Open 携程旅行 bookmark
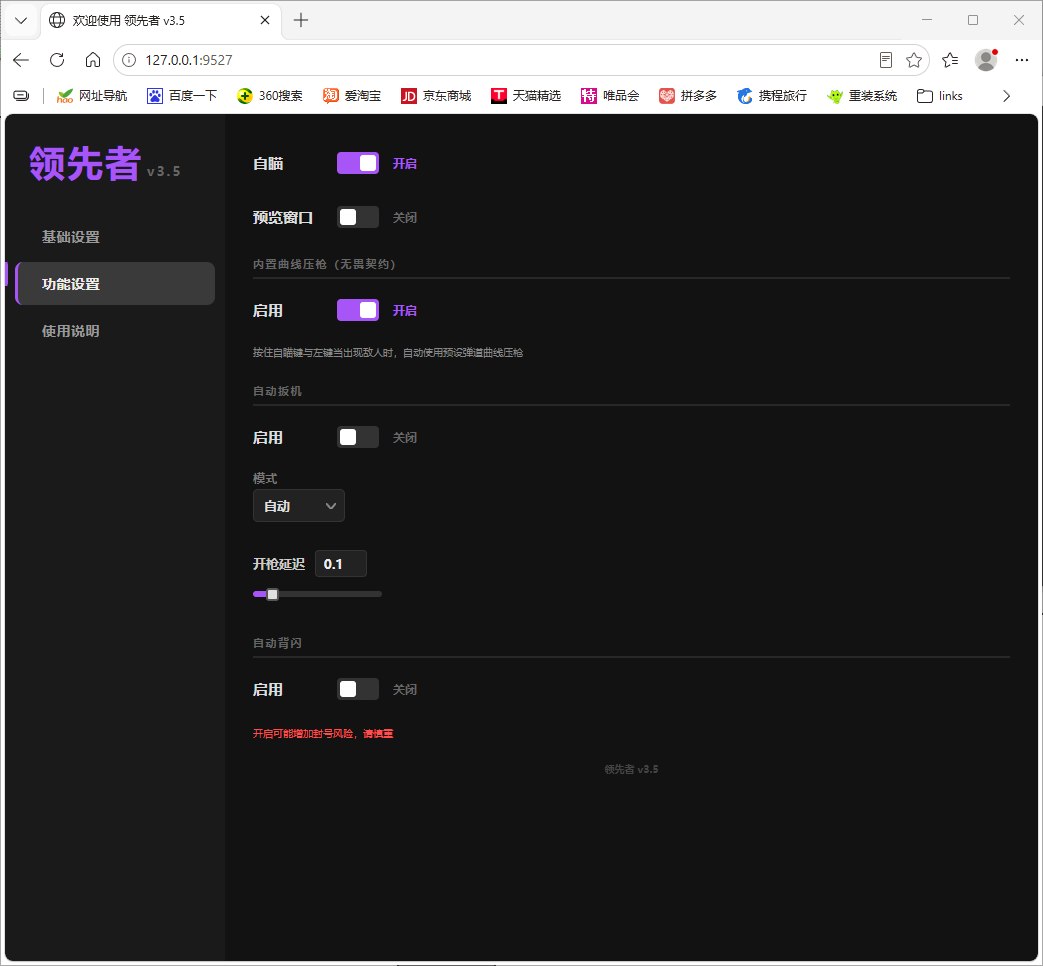1043x966 pixels. click(x=772, y=96)
